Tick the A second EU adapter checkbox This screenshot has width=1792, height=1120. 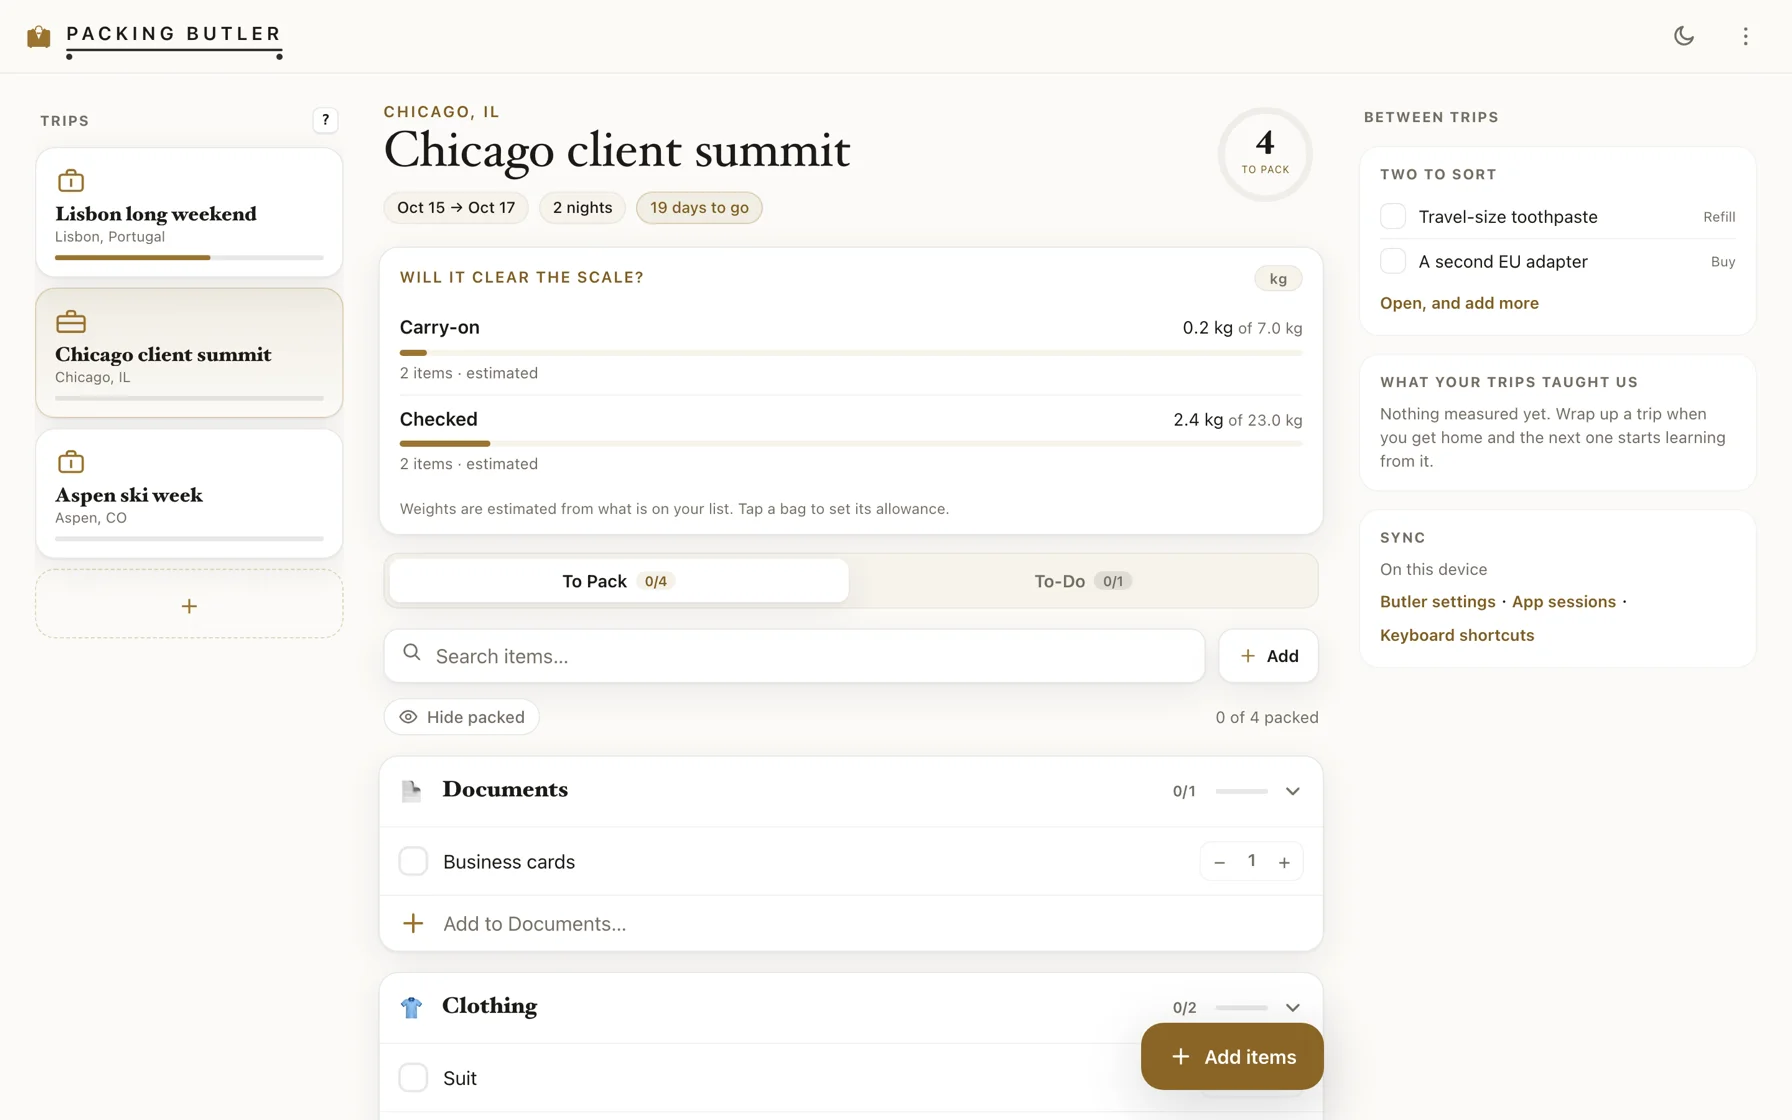1393,261
